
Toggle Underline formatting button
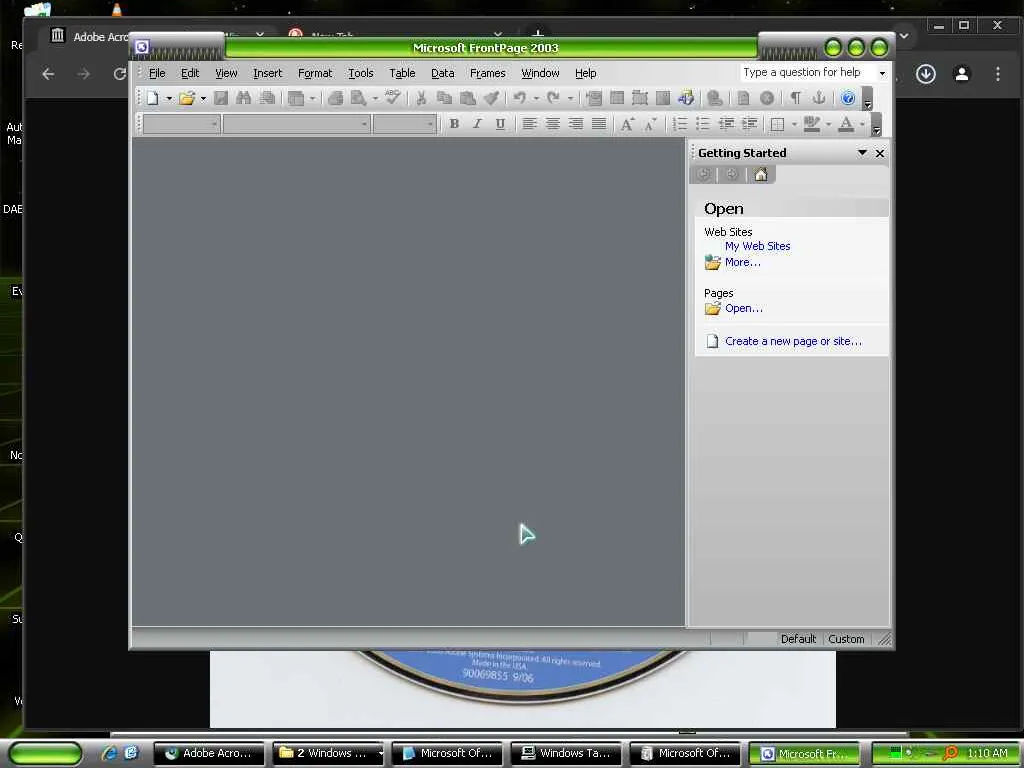500,124
